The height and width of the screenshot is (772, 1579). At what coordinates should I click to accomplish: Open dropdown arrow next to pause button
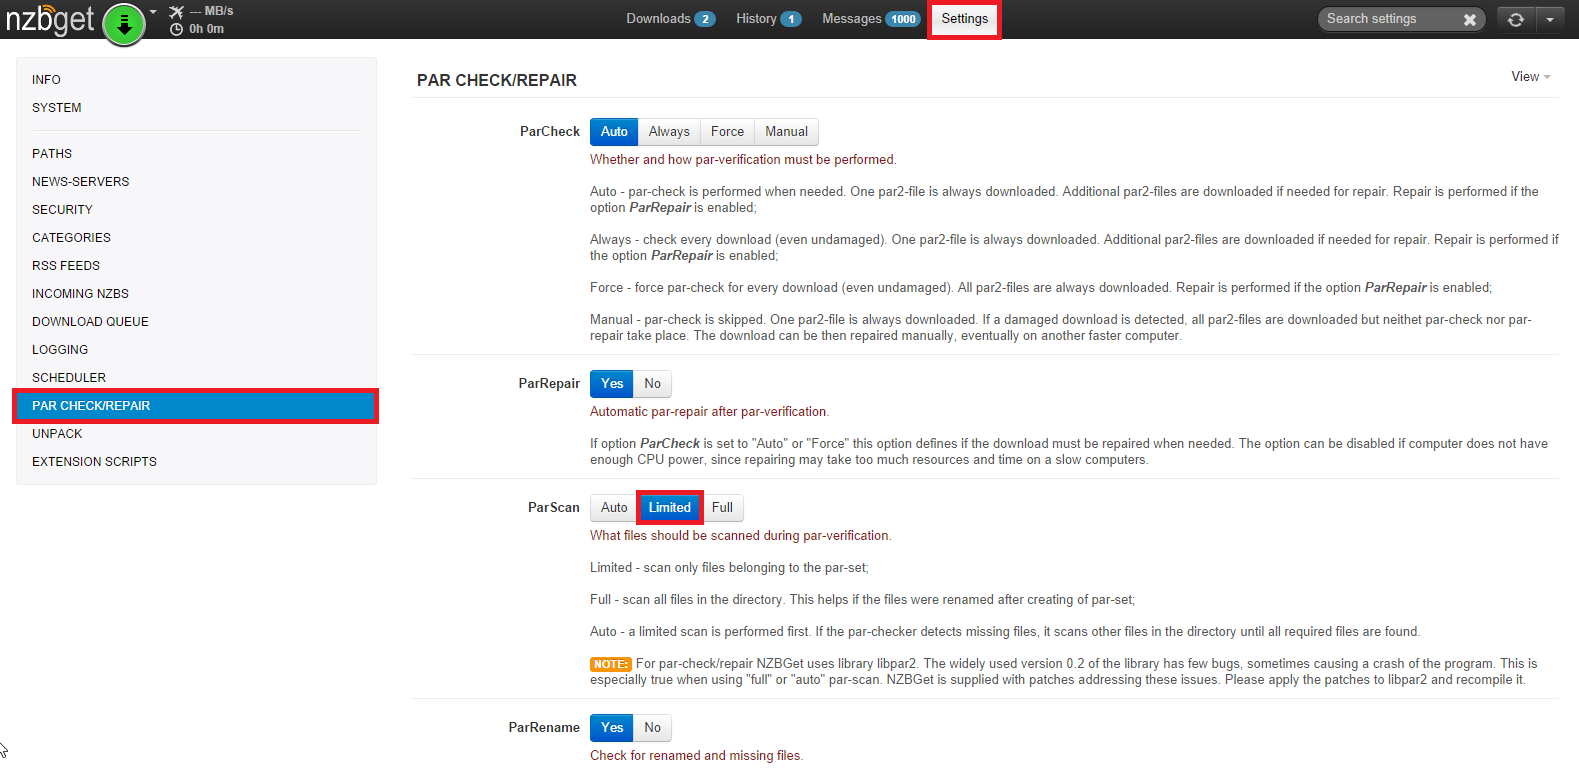pos(153,12)
